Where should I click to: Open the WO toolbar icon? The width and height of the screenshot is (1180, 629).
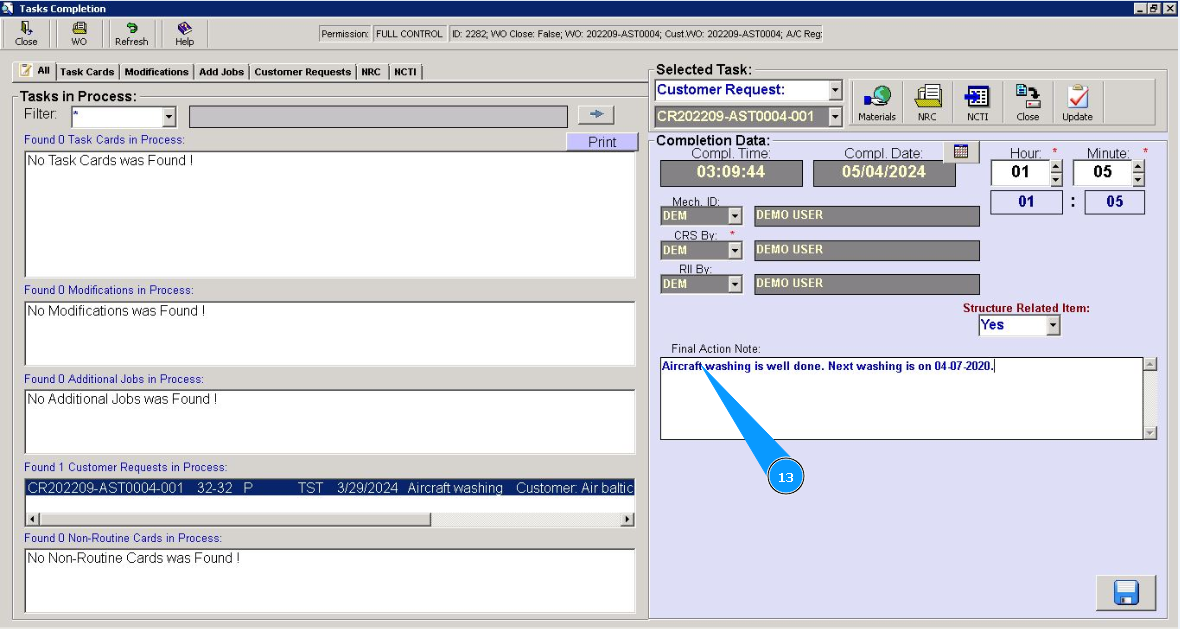pos(79,33)
